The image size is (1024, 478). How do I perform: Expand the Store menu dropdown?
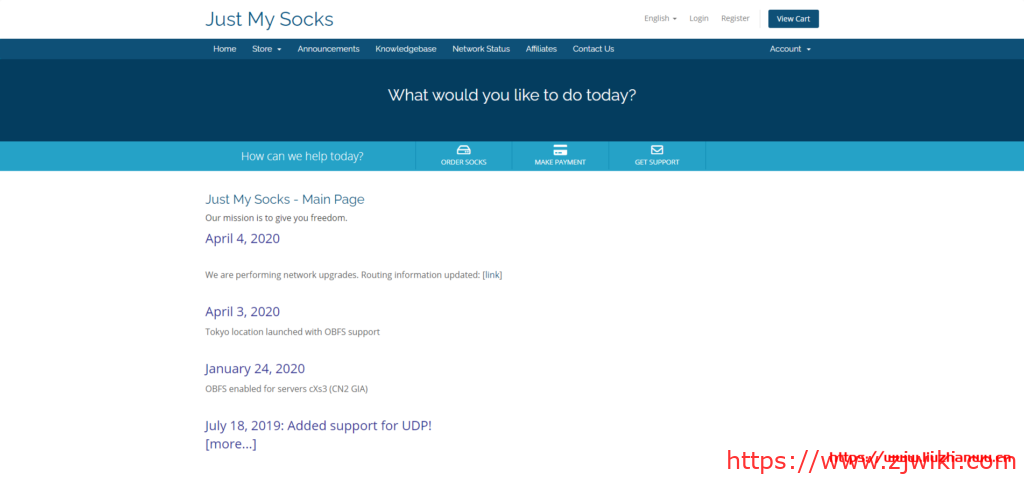(266, 49)
